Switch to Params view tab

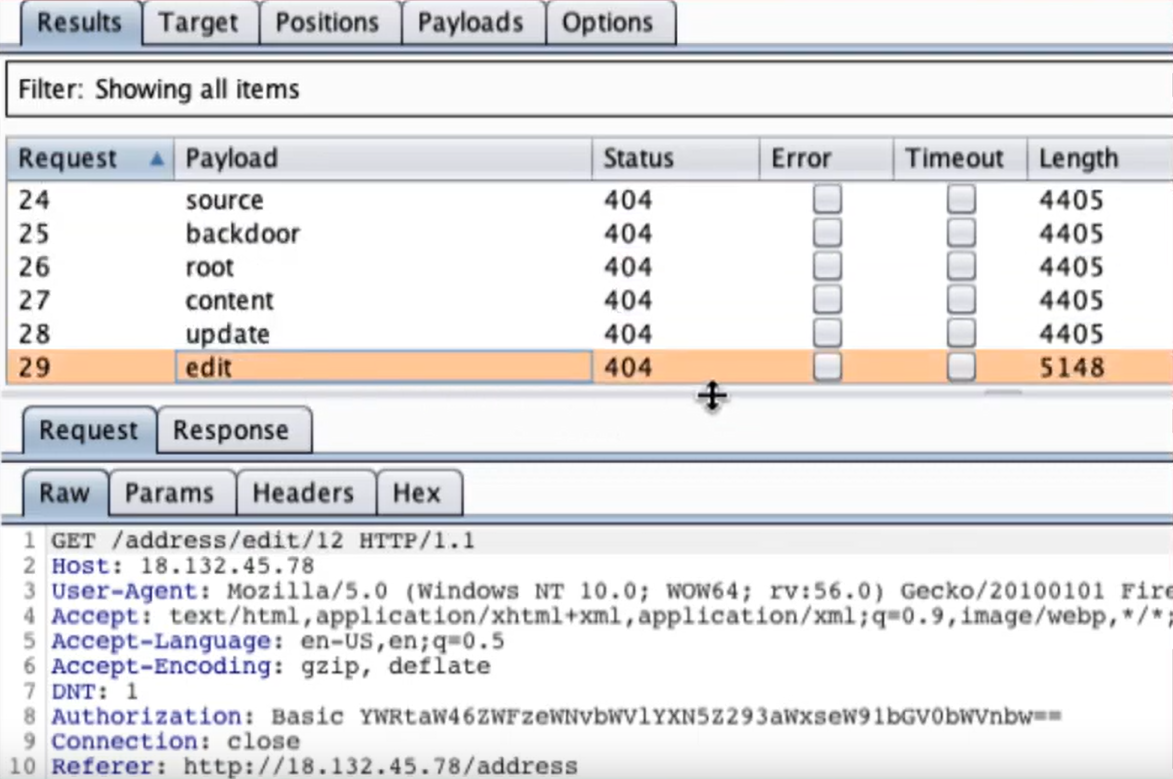pos(169,493)
